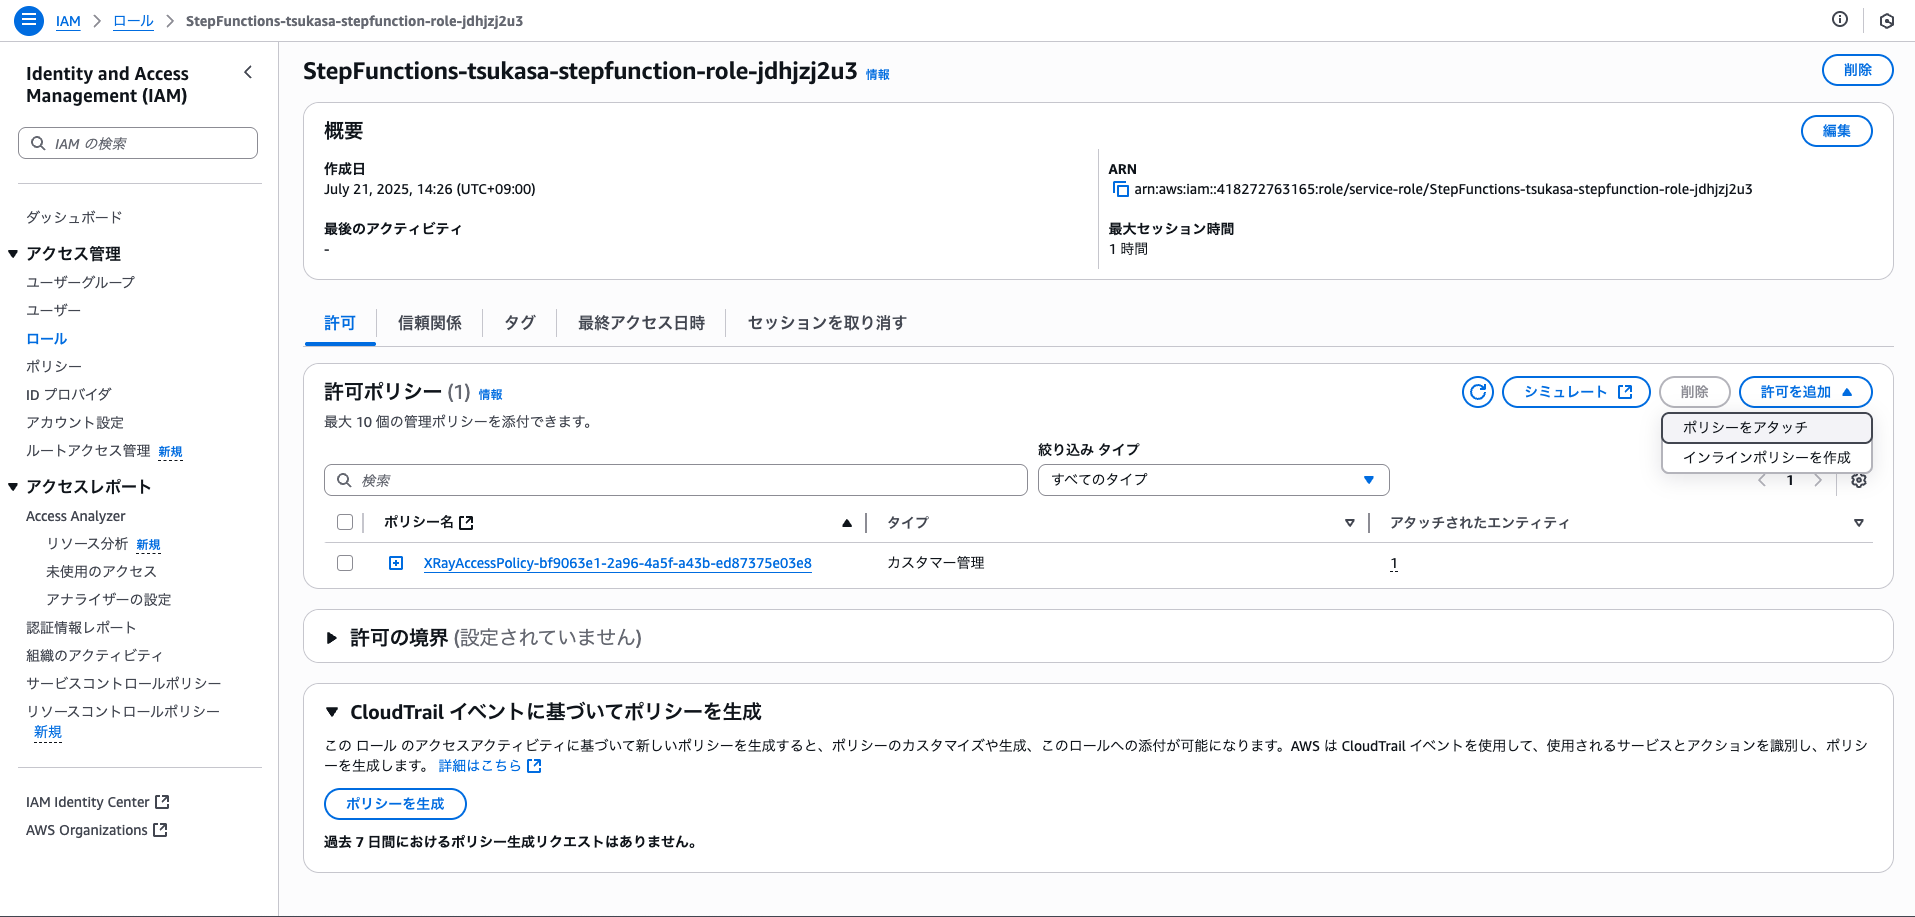Open 詳細はこちら learn more link
This screenshot has width=1915, height=917.
[490, 766]
